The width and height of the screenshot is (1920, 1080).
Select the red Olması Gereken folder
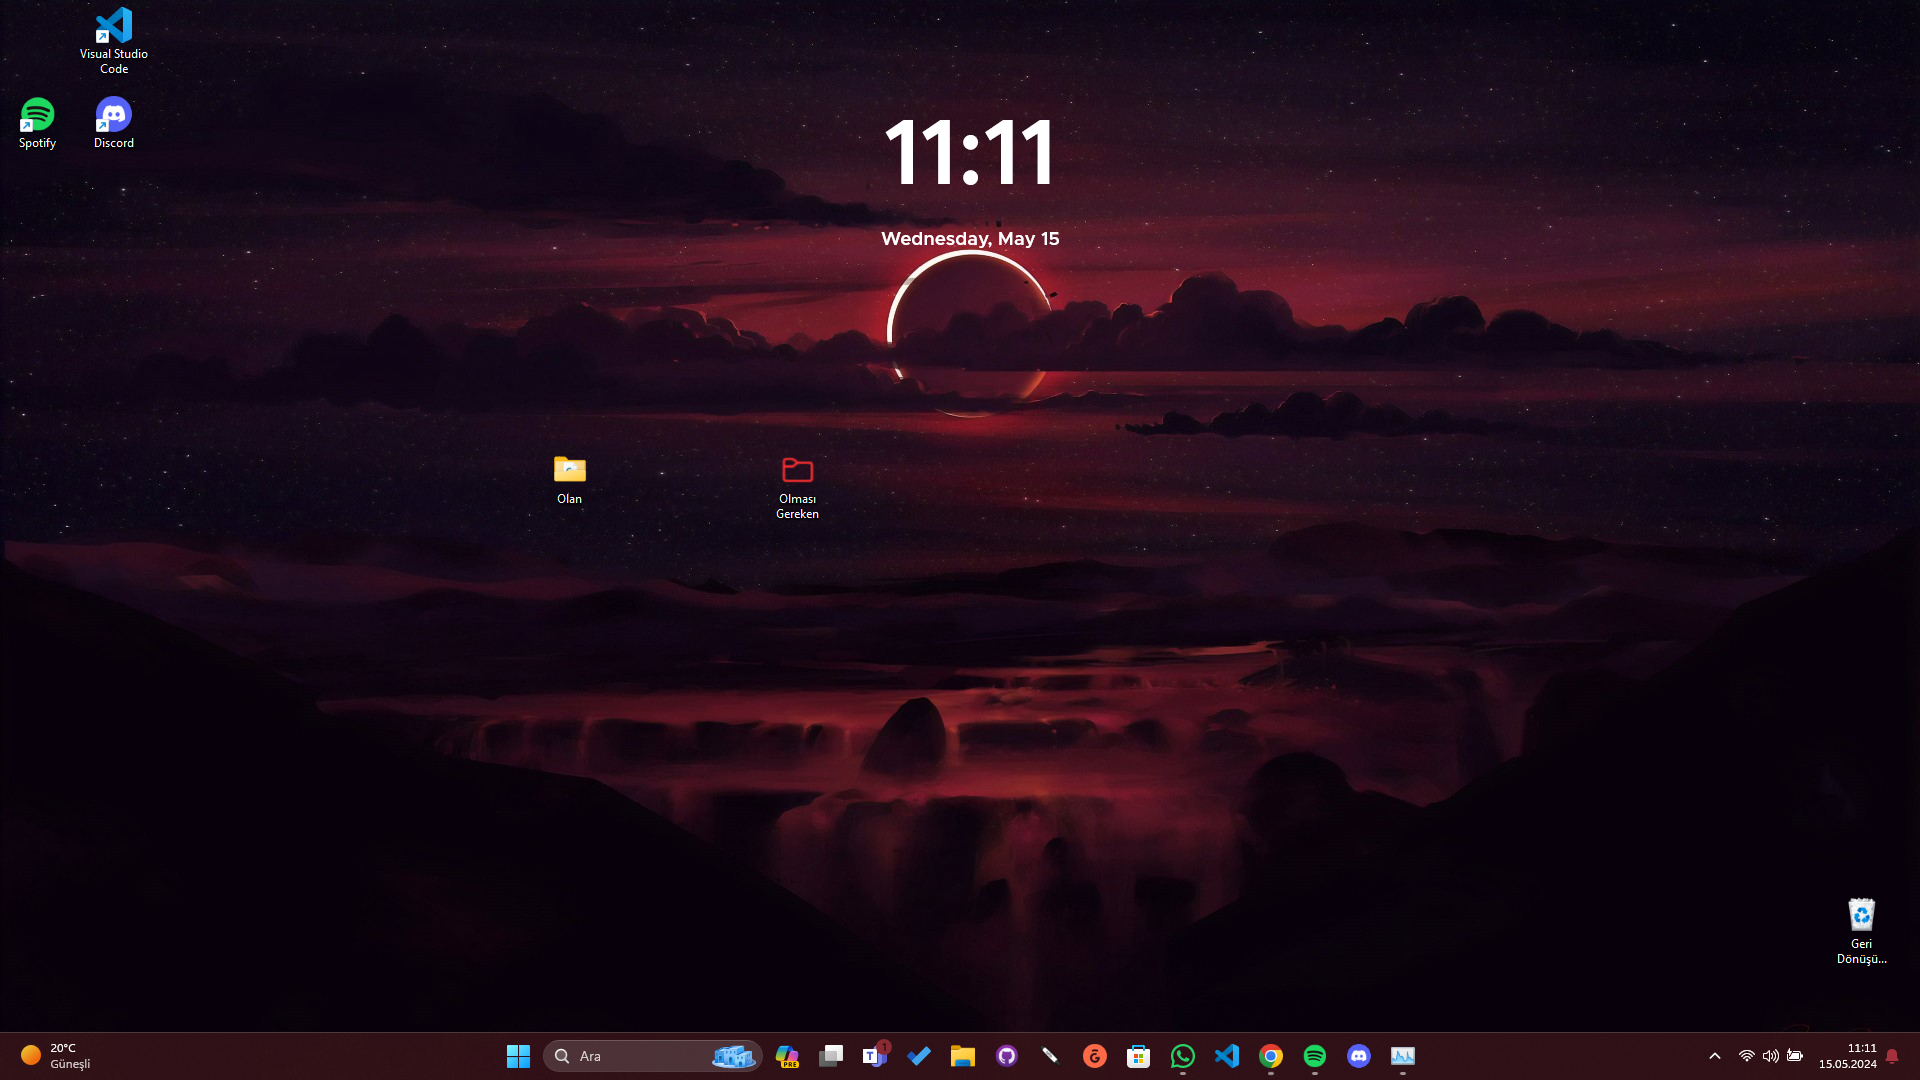click(797, 485)
